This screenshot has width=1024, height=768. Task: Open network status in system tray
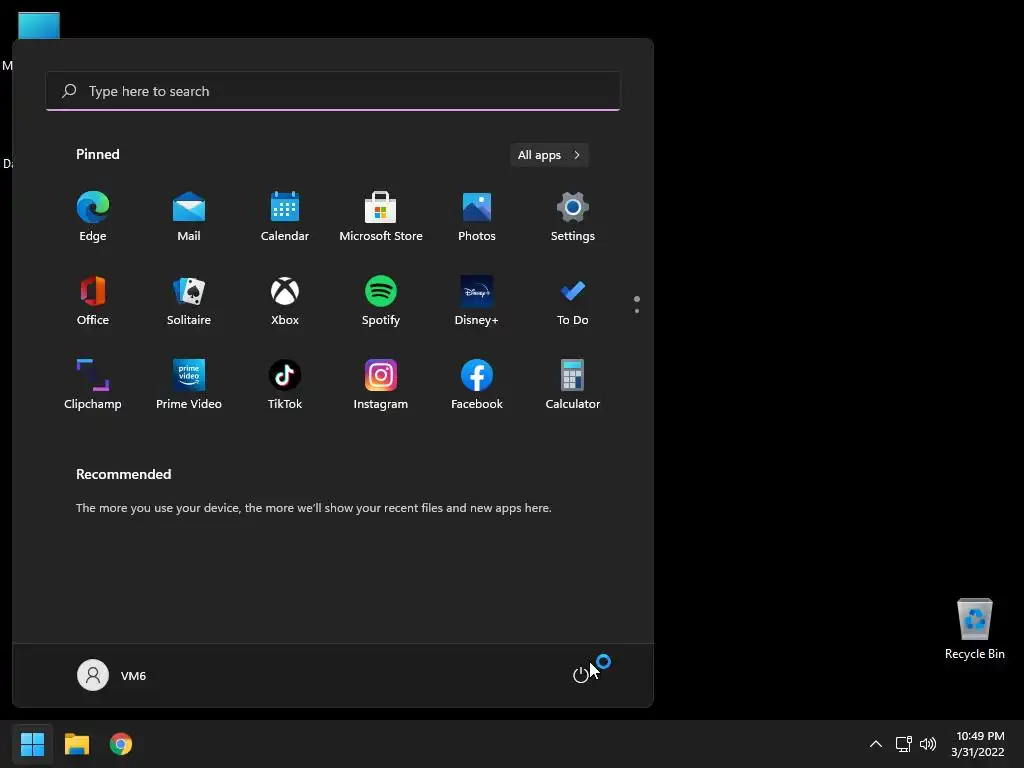point(903,744)
